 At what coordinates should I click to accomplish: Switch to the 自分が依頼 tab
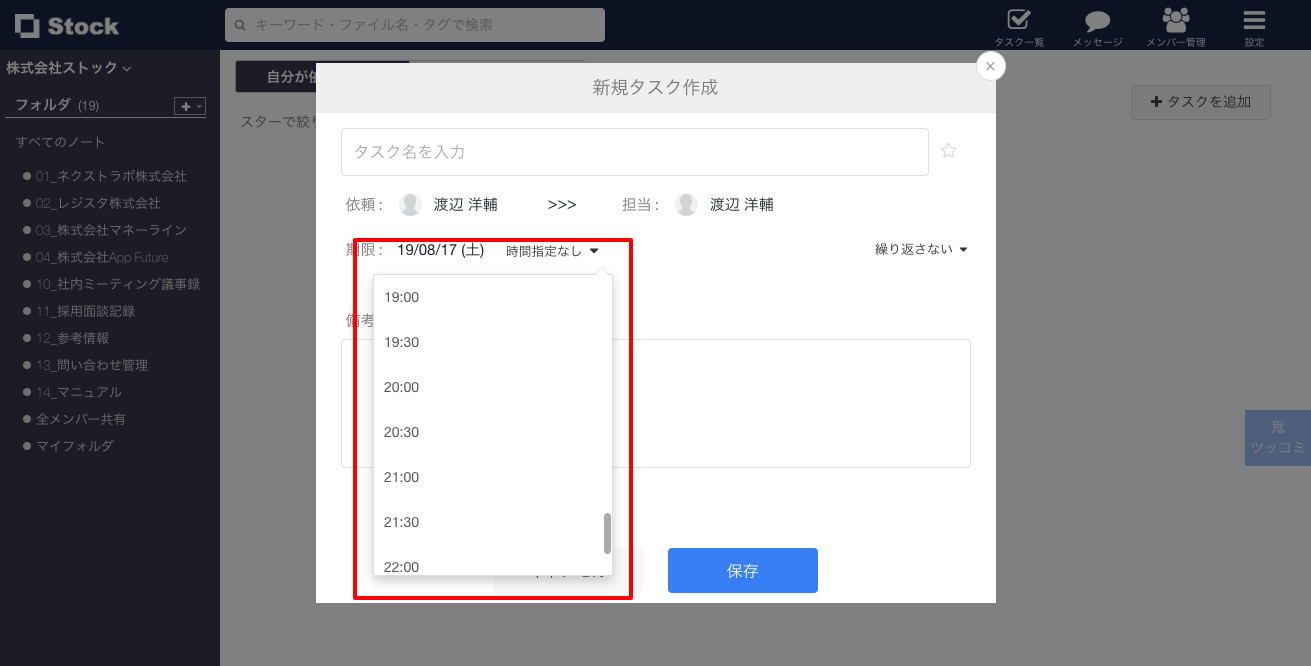[x=290, y=76]
